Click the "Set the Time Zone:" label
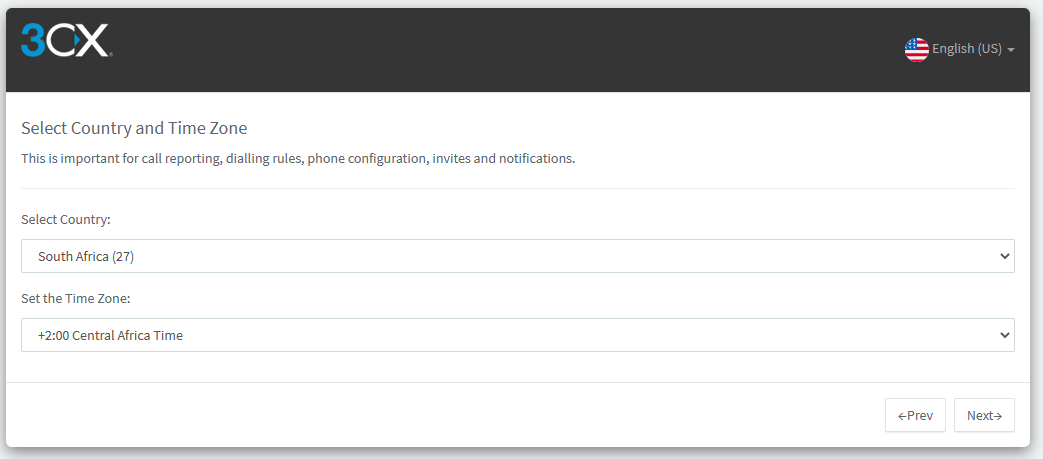 [76, 299]
